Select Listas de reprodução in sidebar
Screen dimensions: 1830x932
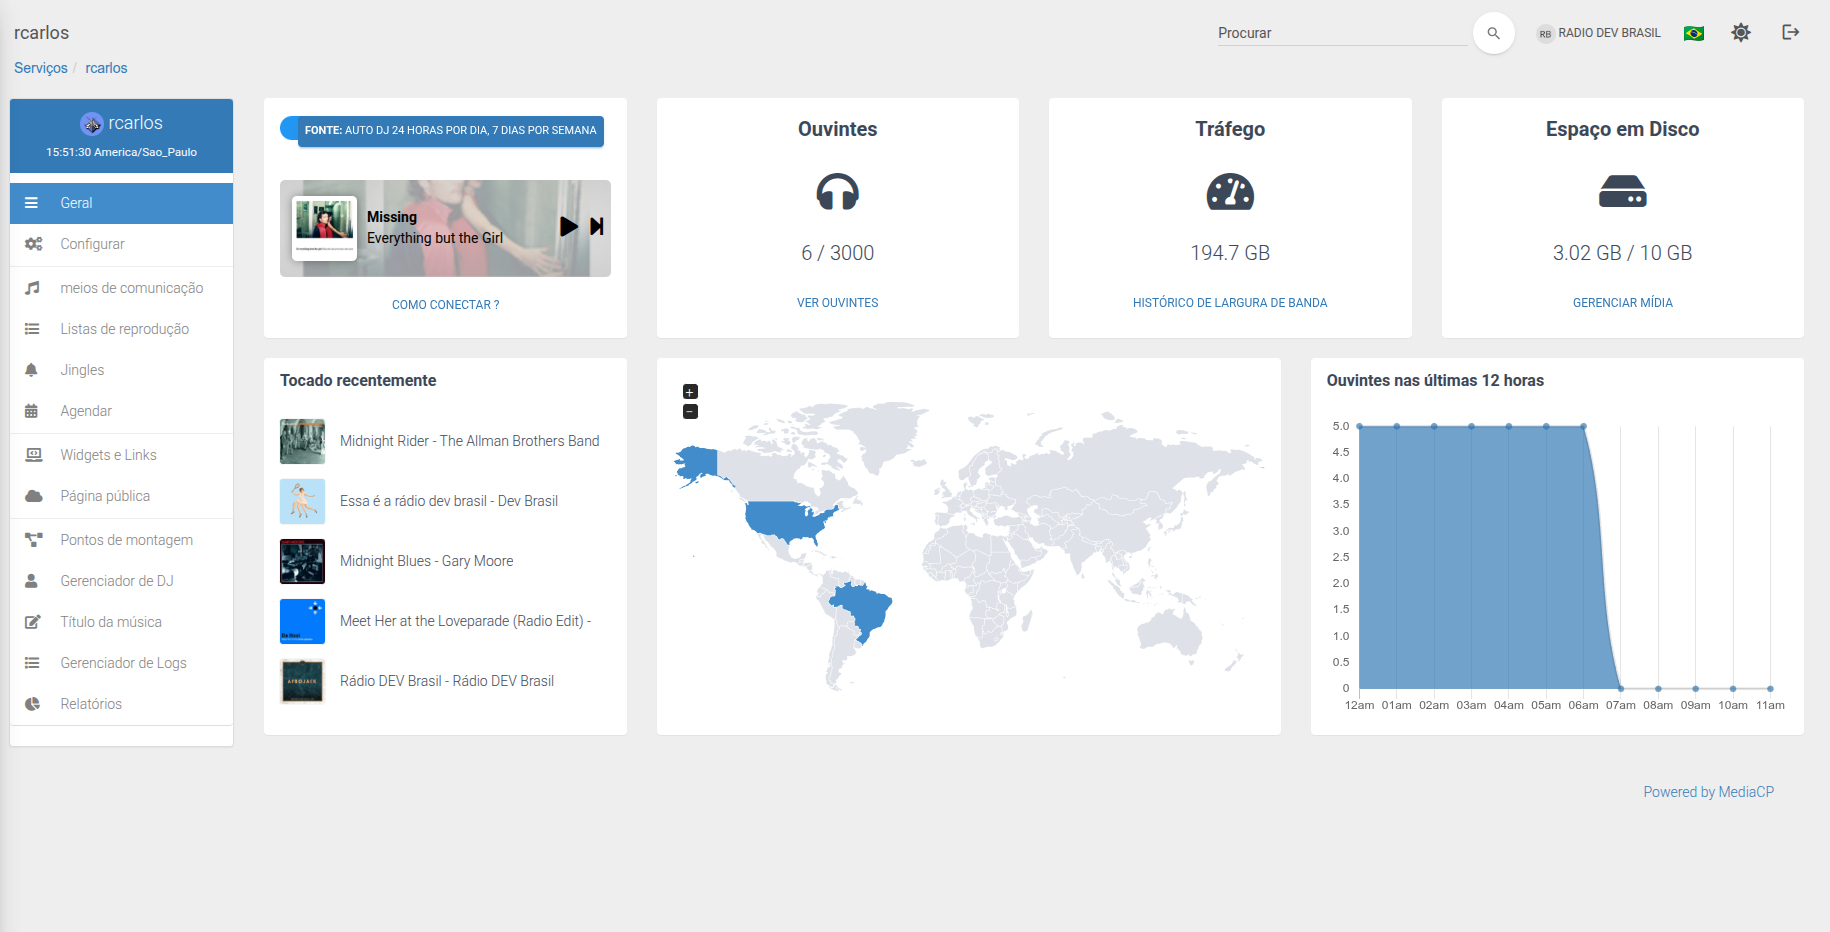click(124, 329)
